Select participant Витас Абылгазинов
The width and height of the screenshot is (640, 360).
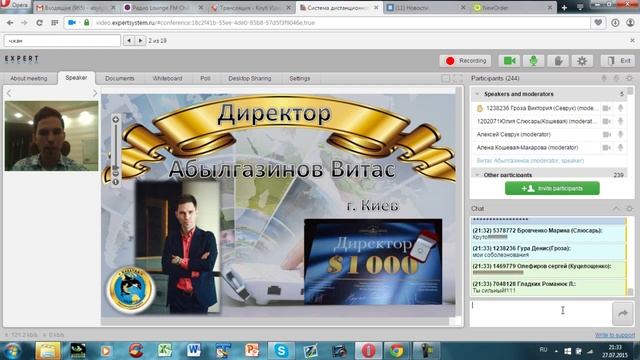click(x=549, y=161)
